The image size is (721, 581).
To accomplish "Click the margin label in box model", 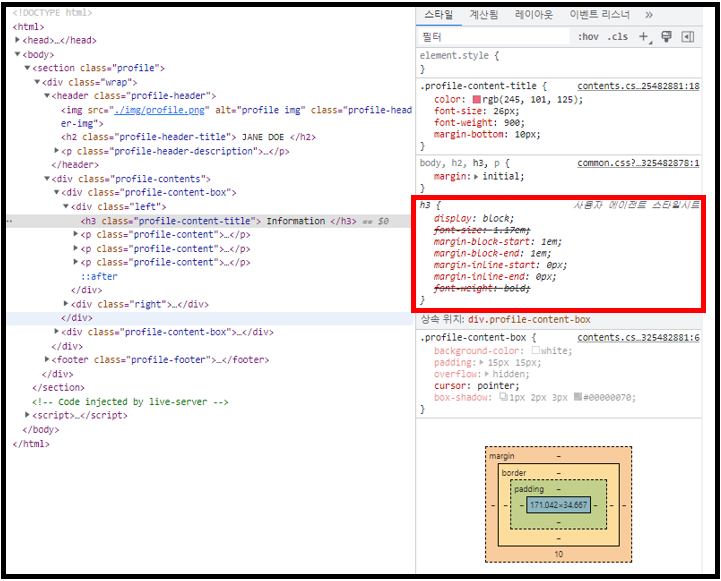I will click(502, 456).
